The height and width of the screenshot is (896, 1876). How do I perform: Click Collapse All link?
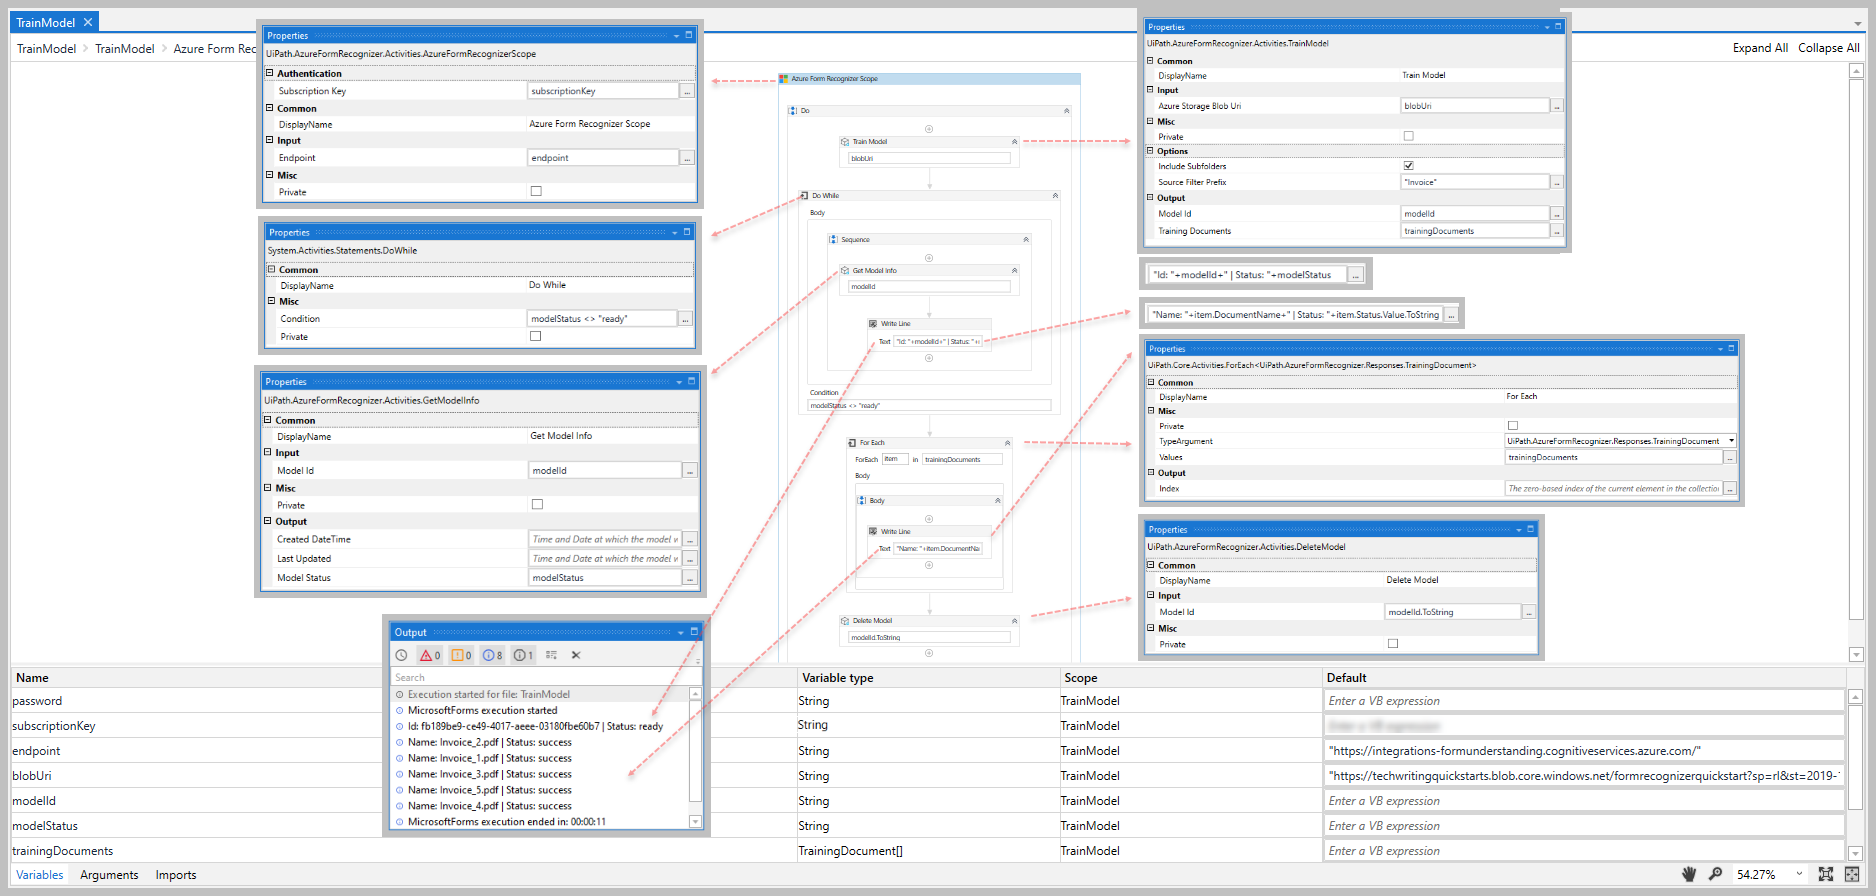point(1829,48)
